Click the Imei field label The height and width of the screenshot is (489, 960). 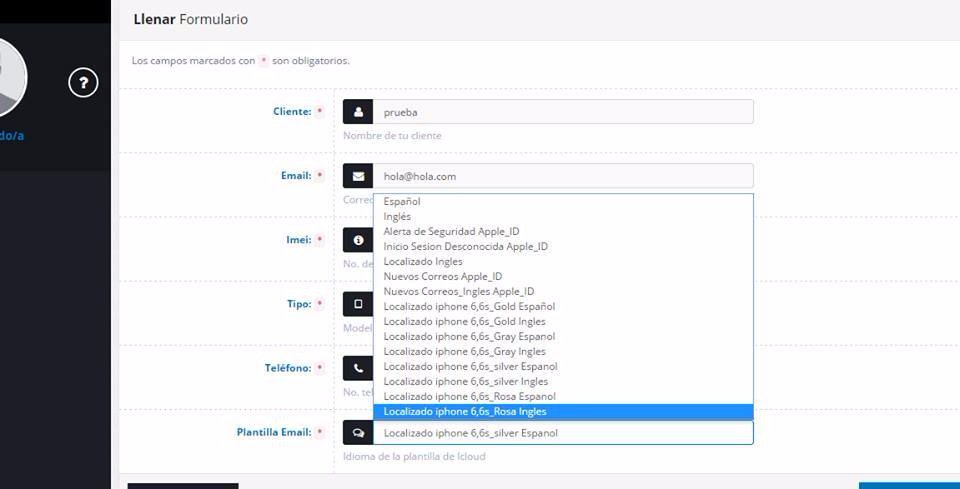299,240
